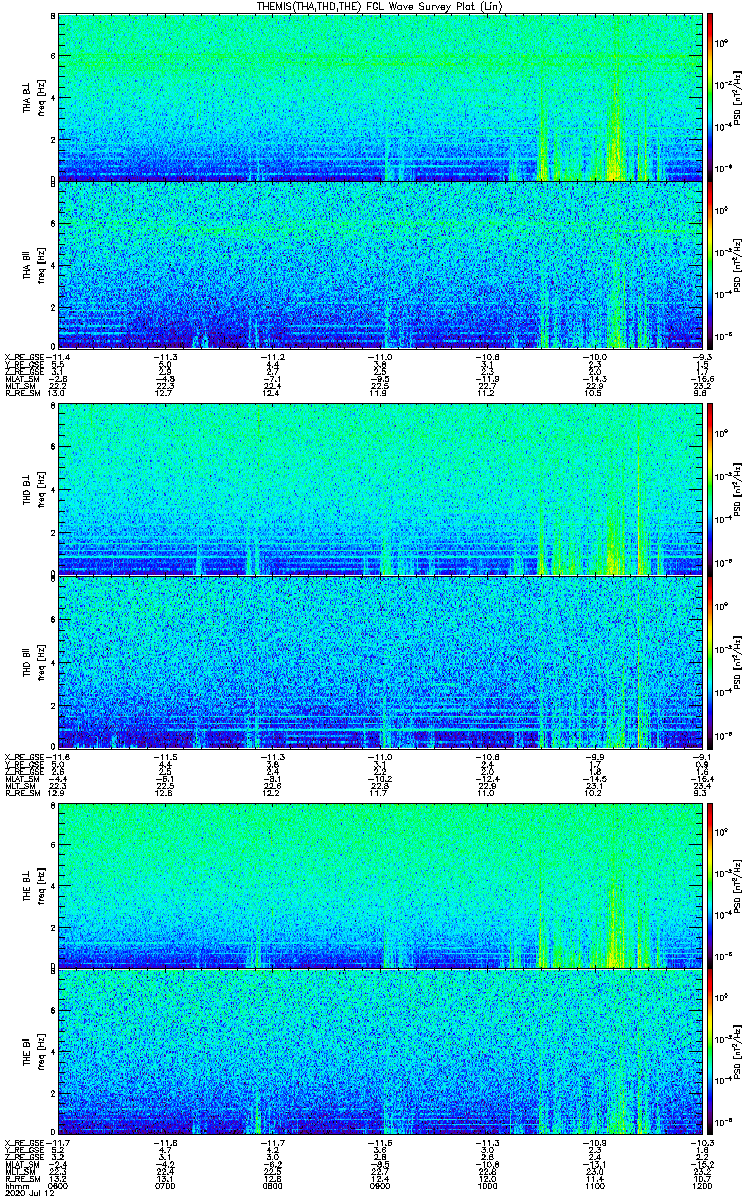Click the THE B-parallel PSD color bar
Screen dimensions: 750x1200
pyautogui.click(x=711, y=1052)
